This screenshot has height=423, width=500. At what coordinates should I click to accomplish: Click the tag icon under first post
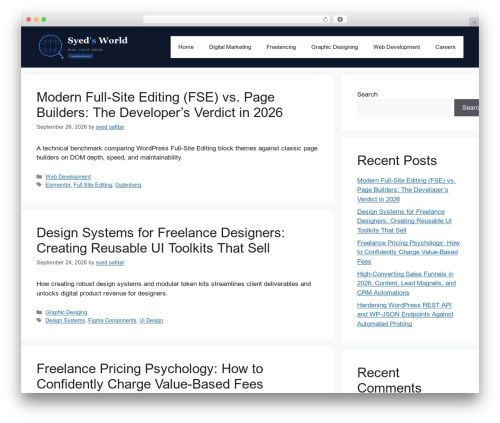coord(39,185)
